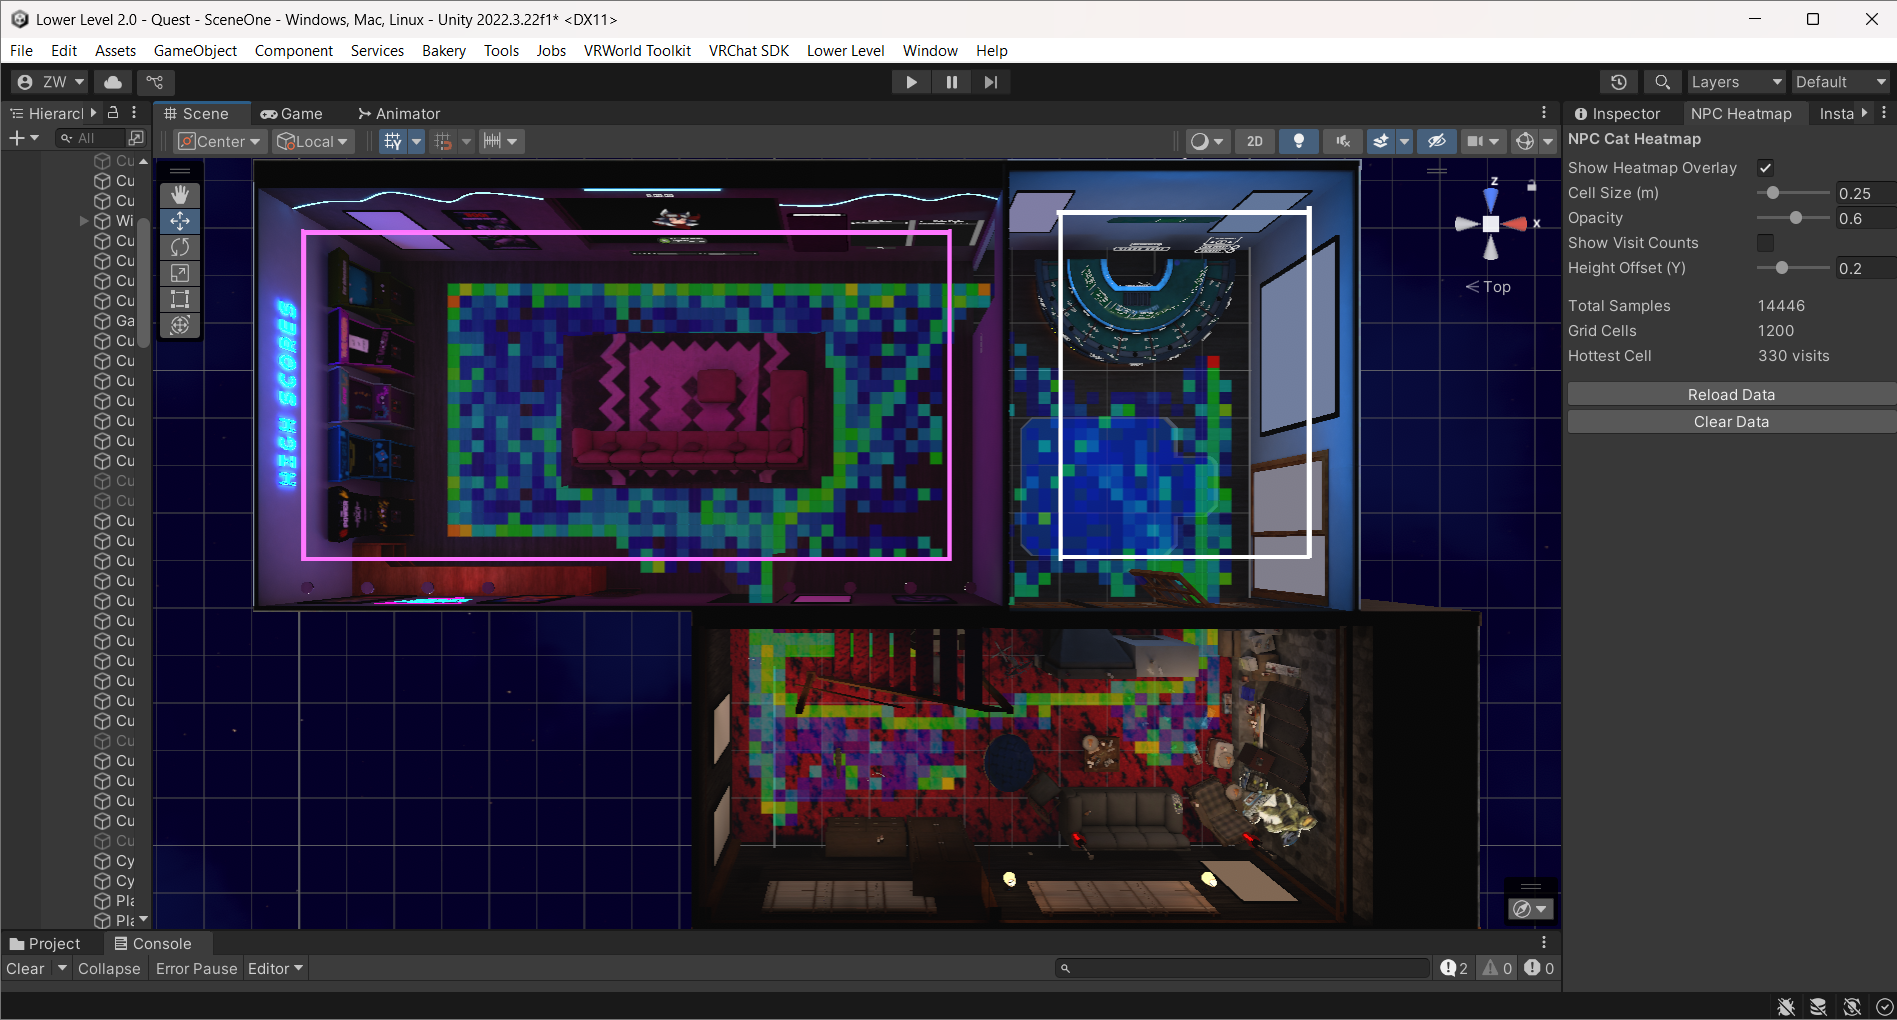Screen dimensions: 1897x1020
Task: Open the Center pivot mode dropdown
Action: [x=219, y=141]
